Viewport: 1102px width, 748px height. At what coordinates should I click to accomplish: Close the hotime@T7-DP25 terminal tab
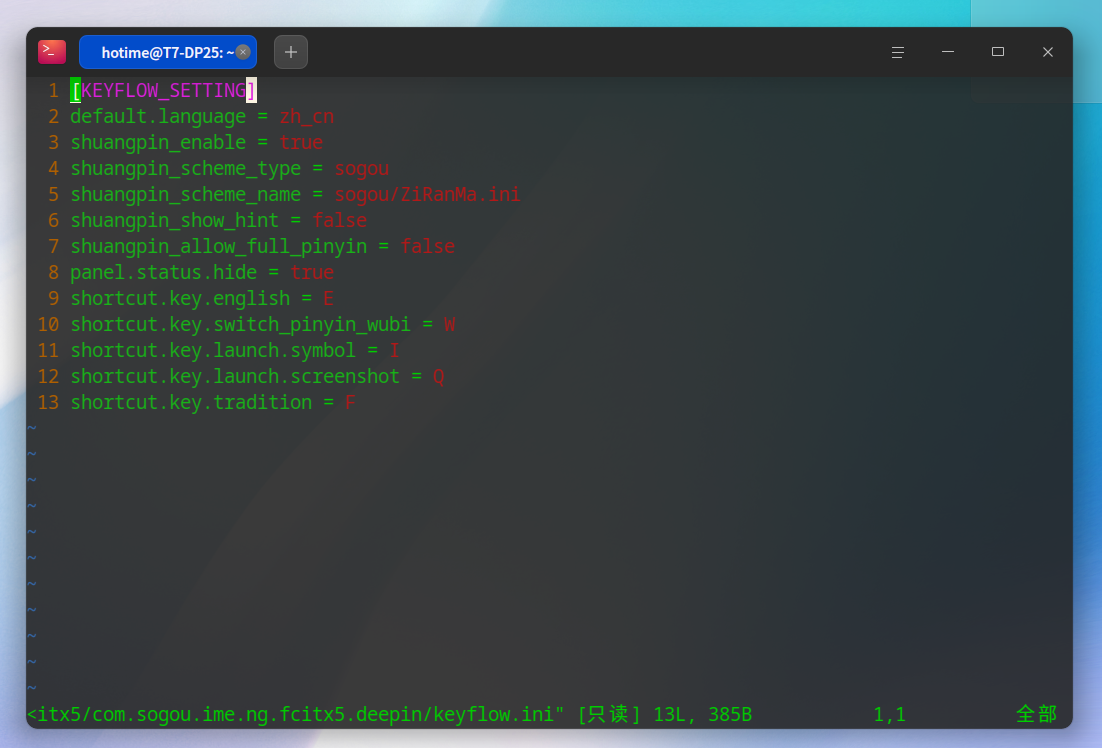pyautogui.click(x=243, y=52)
